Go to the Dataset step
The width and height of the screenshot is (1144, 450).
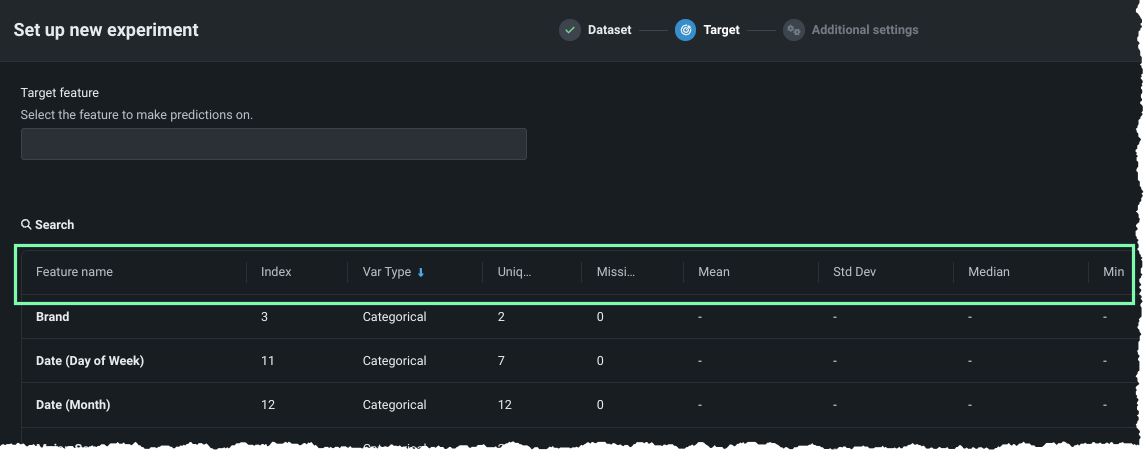[609, 30]
